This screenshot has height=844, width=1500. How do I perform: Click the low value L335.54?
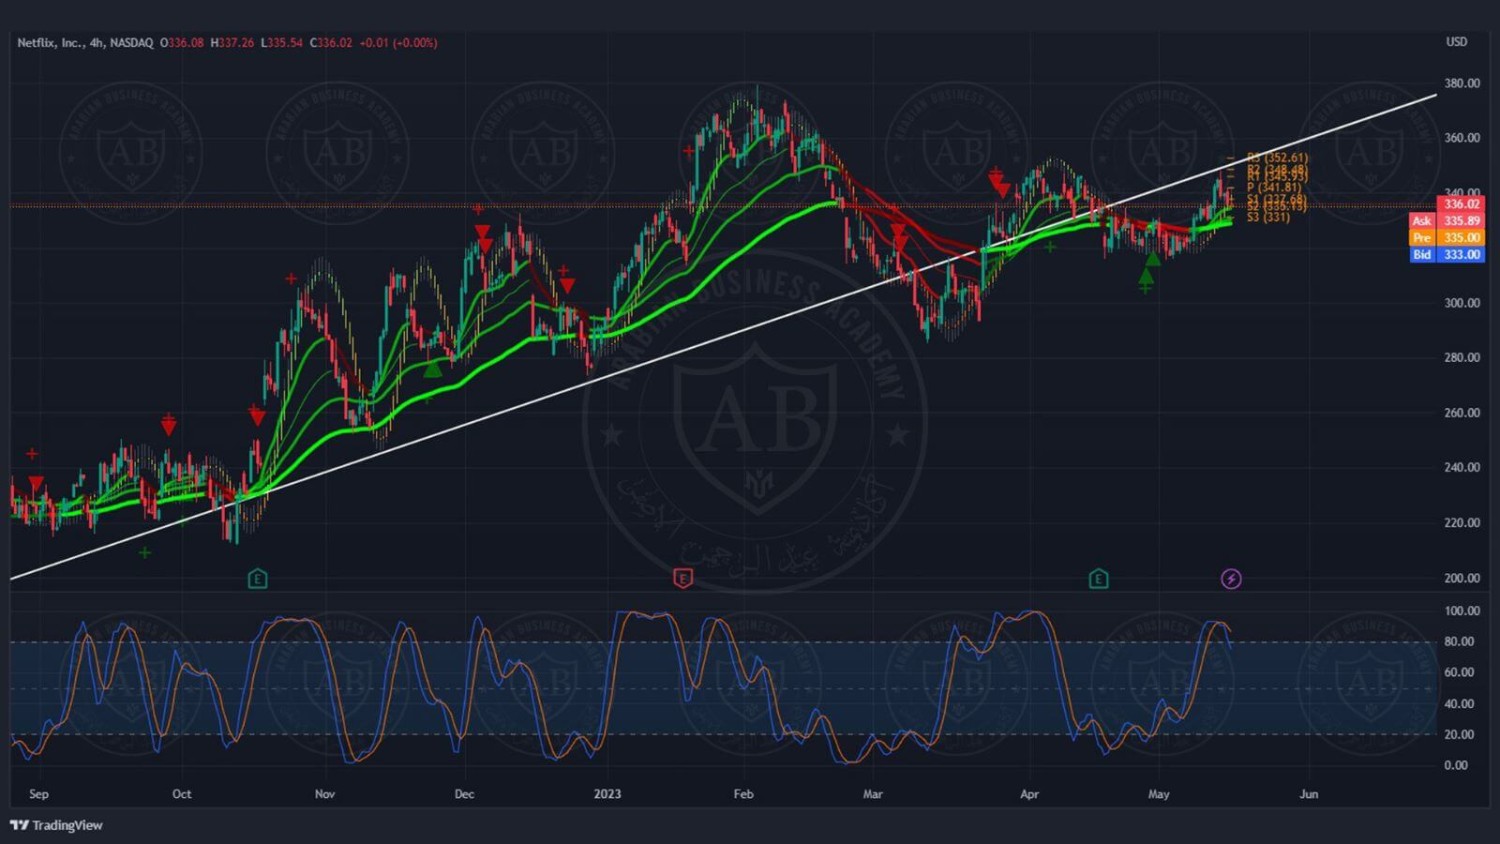tap(282, 43)
